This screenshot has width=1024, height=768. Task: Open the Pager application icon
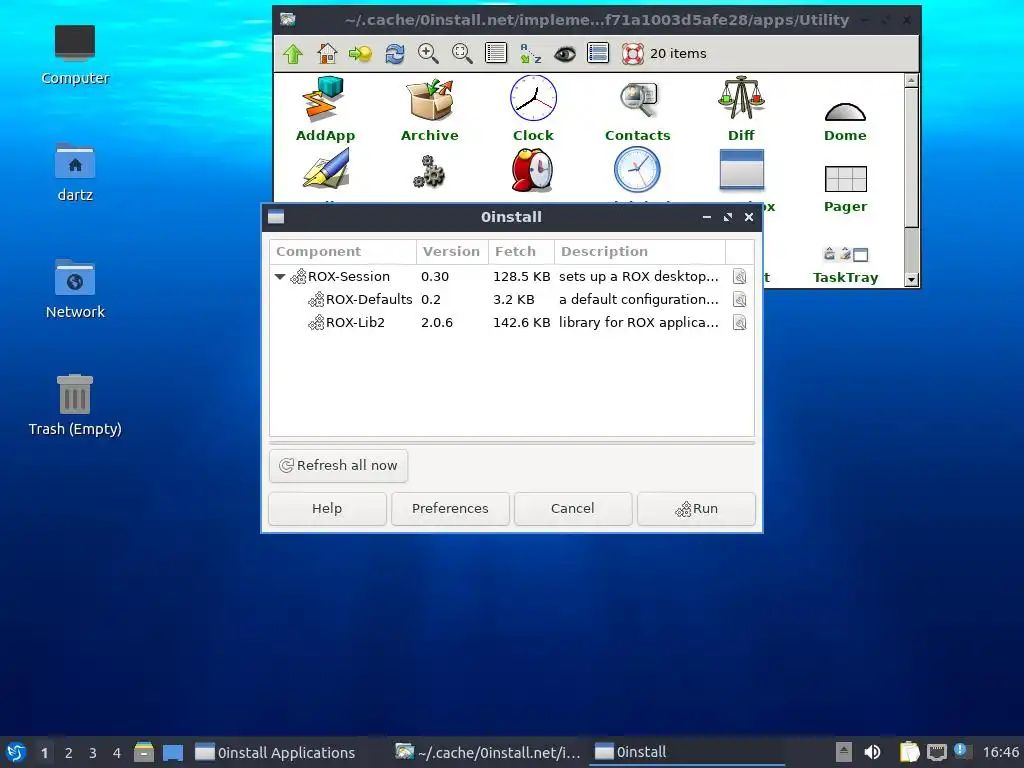tap(845, 189)
